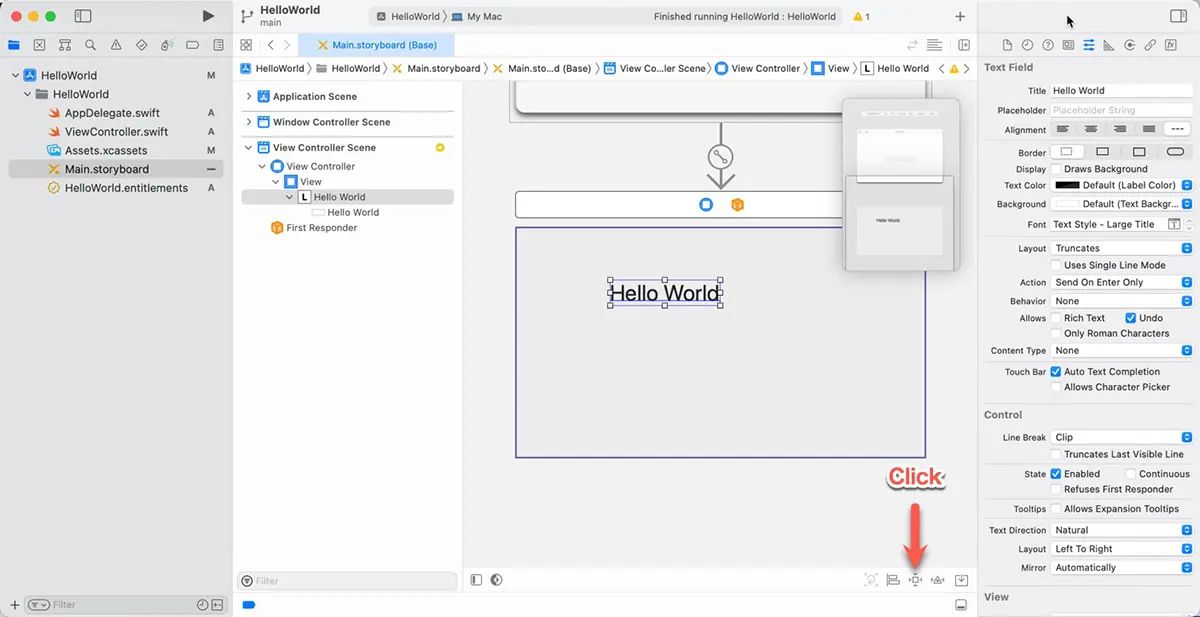Show the View Effects inspector fx icon

click(x=1171, y=45)
